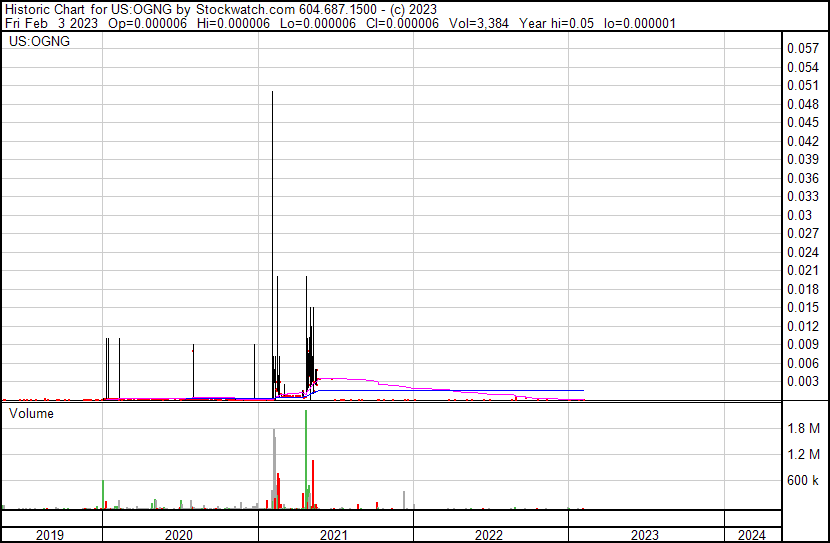Click the 1.8 M volume axis label
Viewport: 830px width, 543px height.
click(x=803, y=429)
